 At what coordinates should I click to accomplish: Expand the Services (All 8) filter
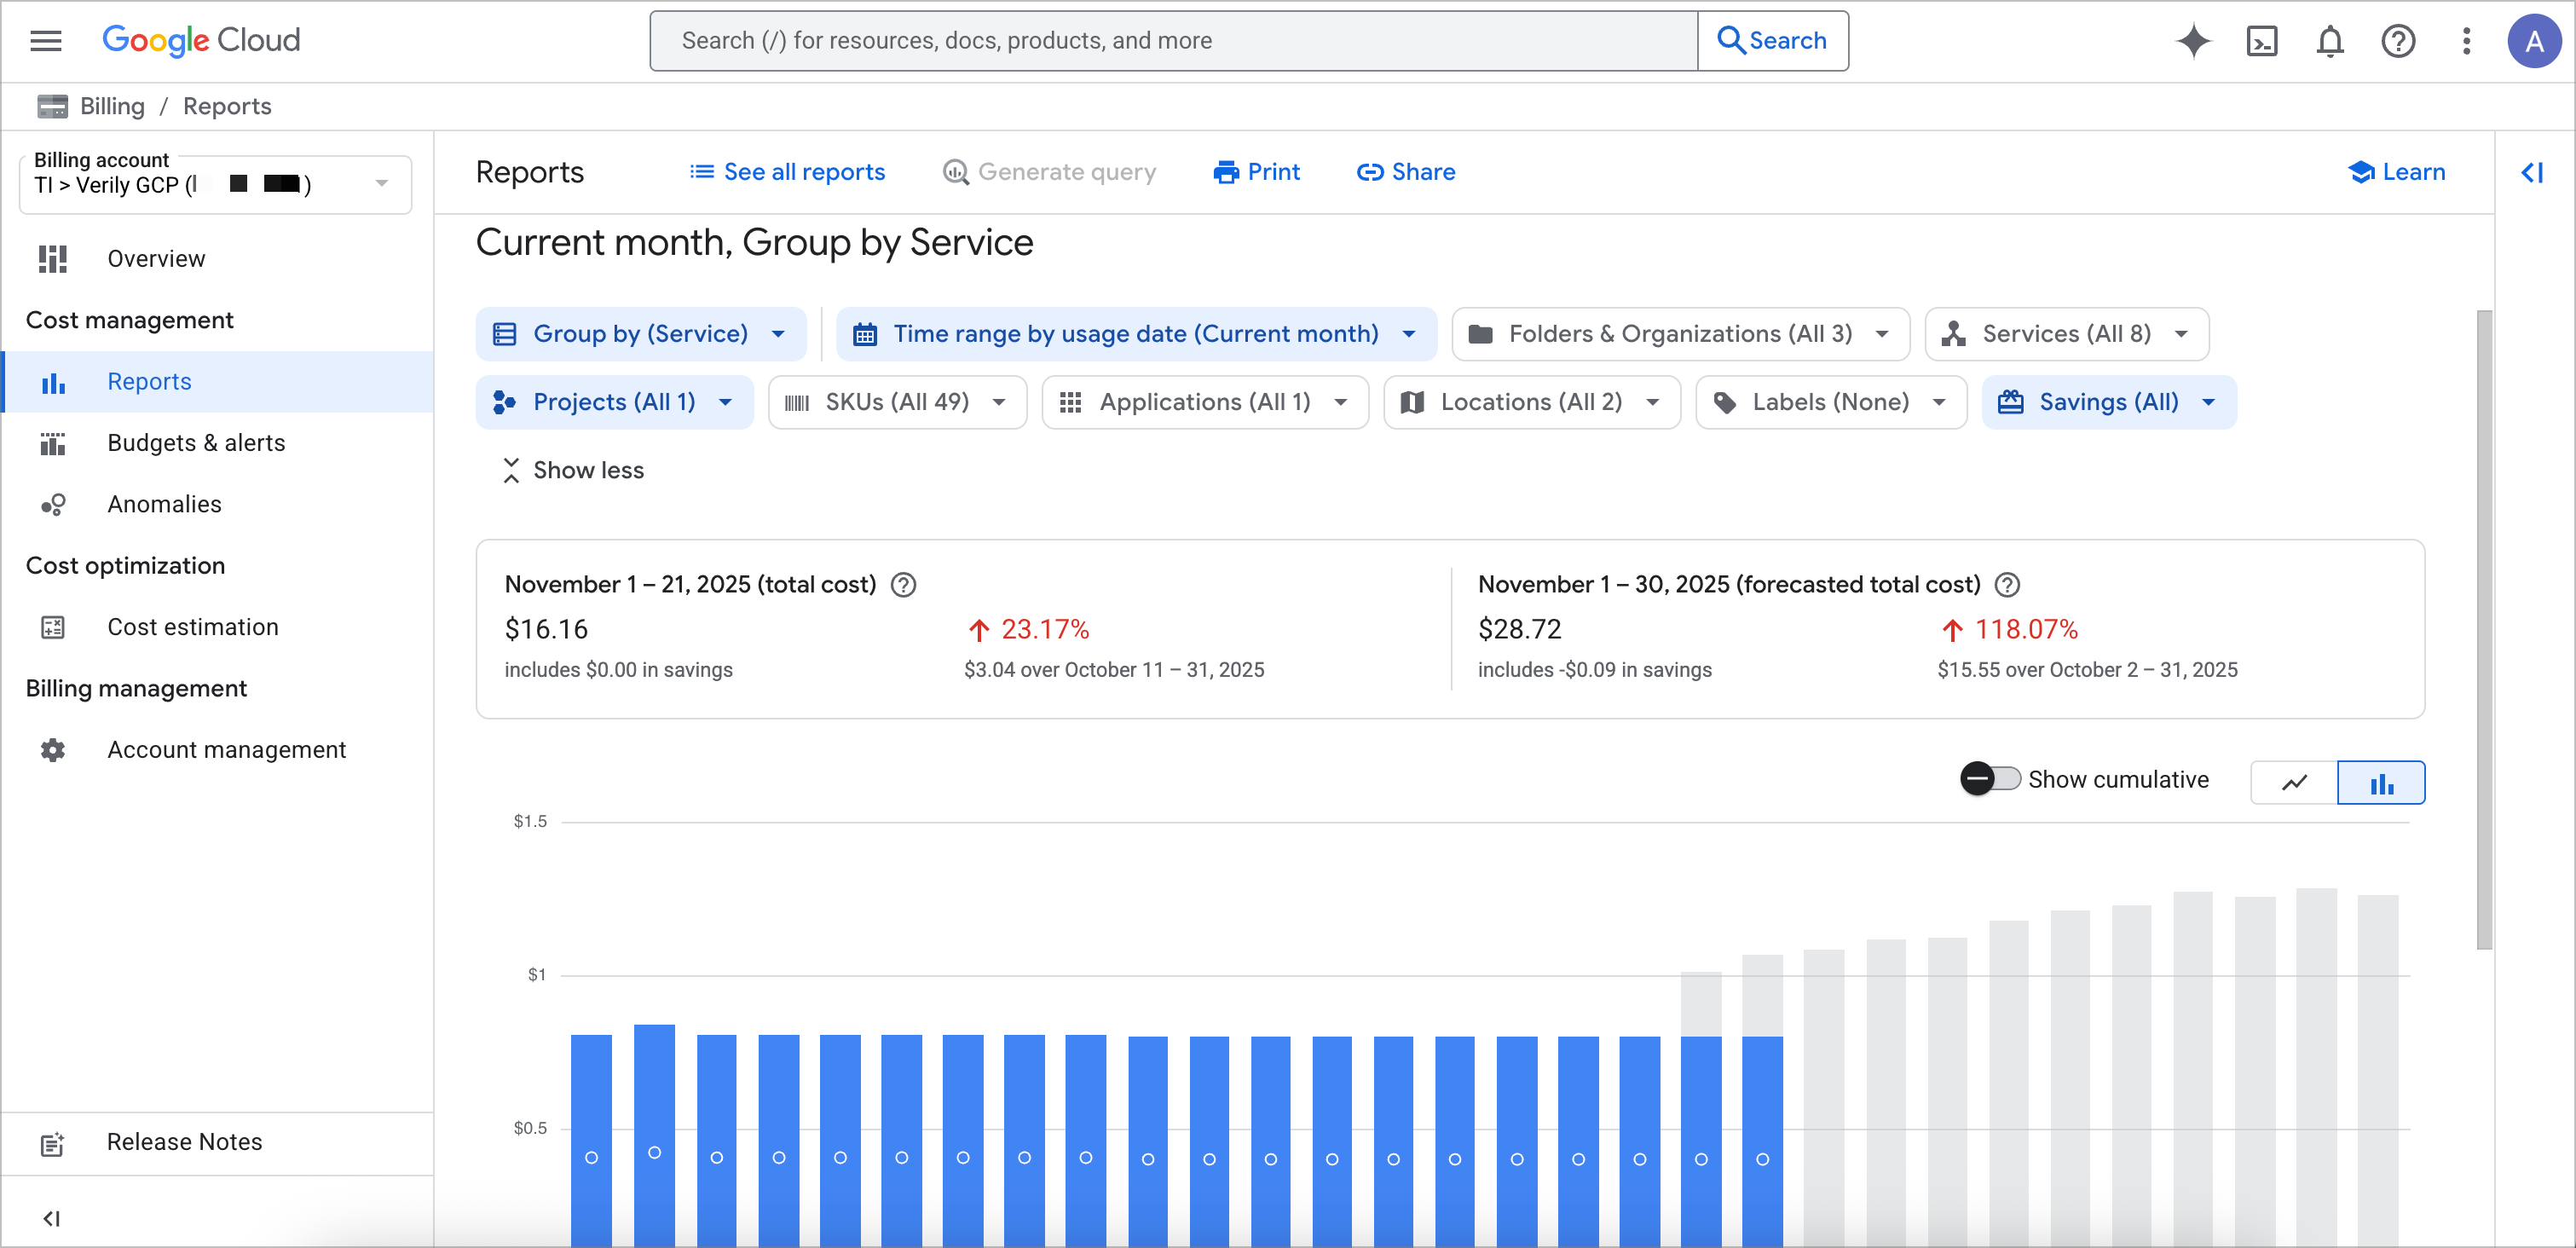[x=2066, y=333]
